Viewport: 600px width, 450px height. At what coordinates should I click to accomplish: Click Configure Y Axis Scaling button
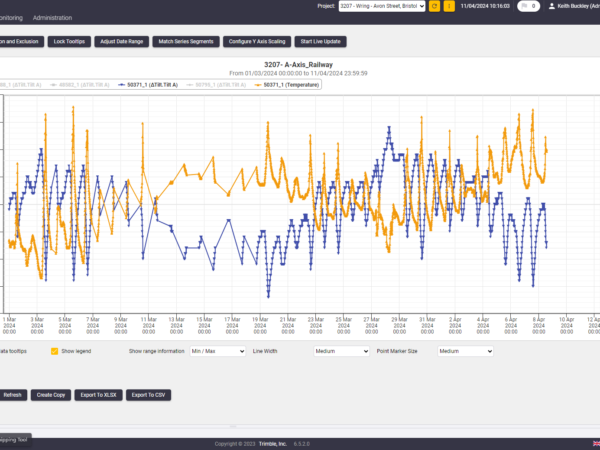coord(257,41)
